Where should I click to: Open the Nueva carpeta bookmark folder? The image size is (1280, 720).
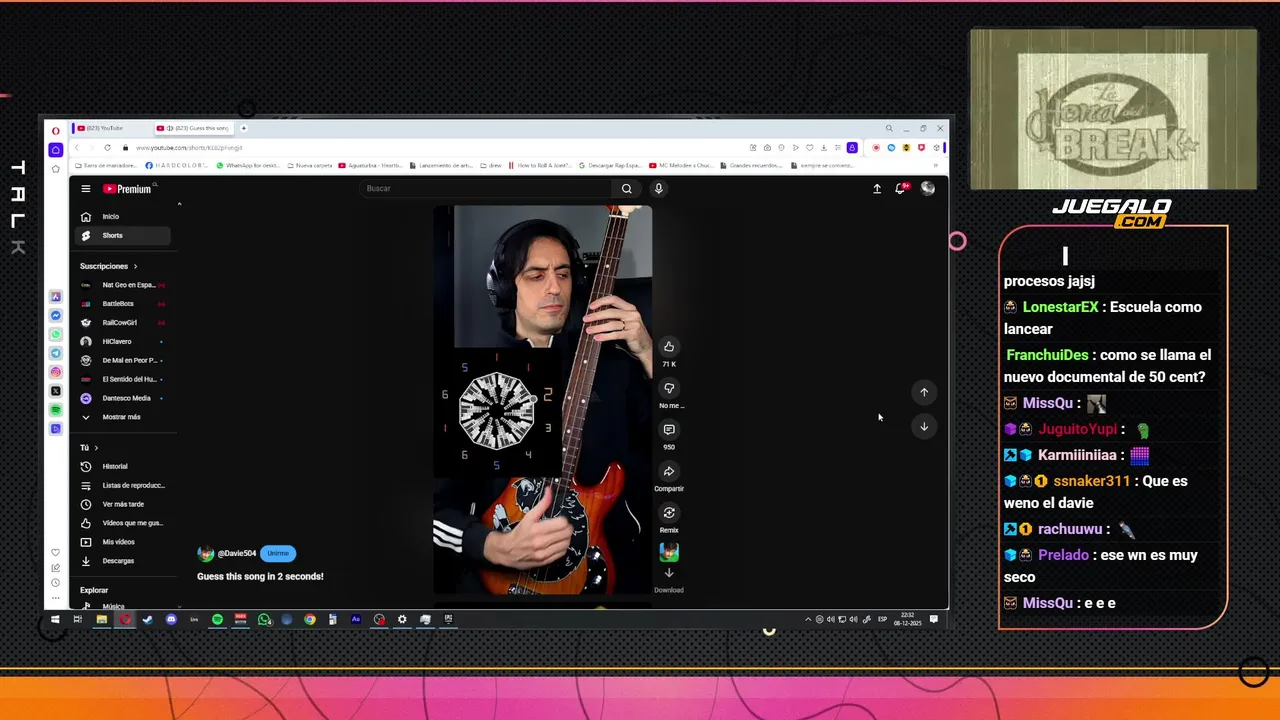point(310,165)
